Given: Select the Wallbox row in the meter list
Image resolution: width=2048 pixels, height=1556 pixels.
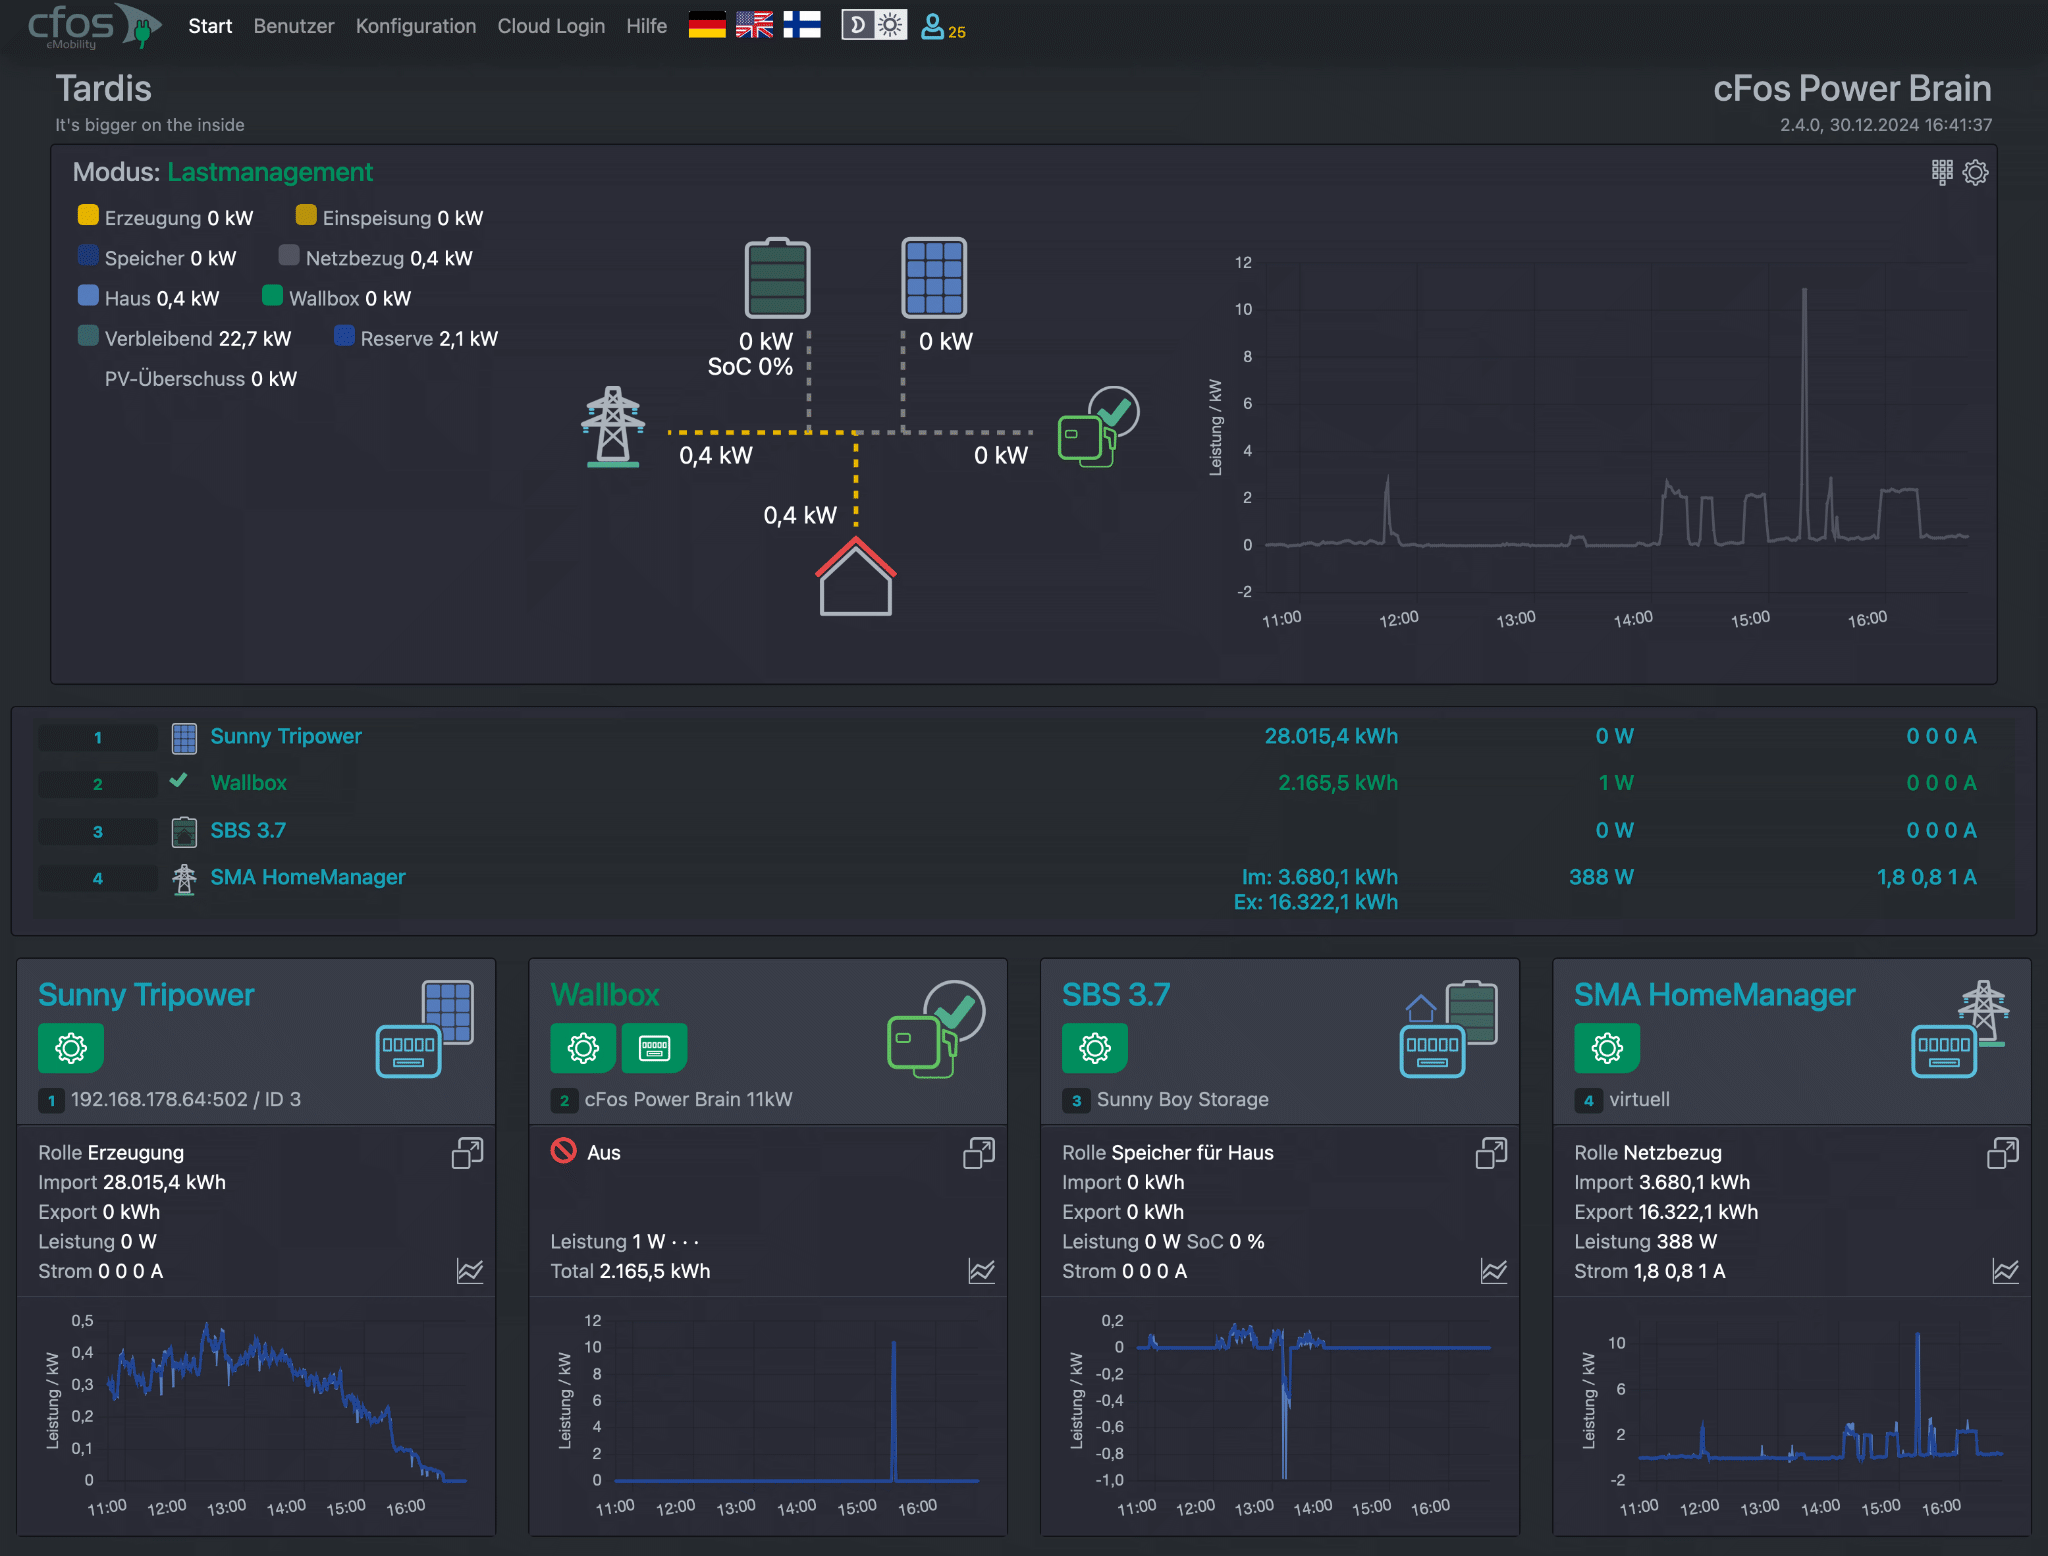Looking at the screenshot, I should click(248, 783).
